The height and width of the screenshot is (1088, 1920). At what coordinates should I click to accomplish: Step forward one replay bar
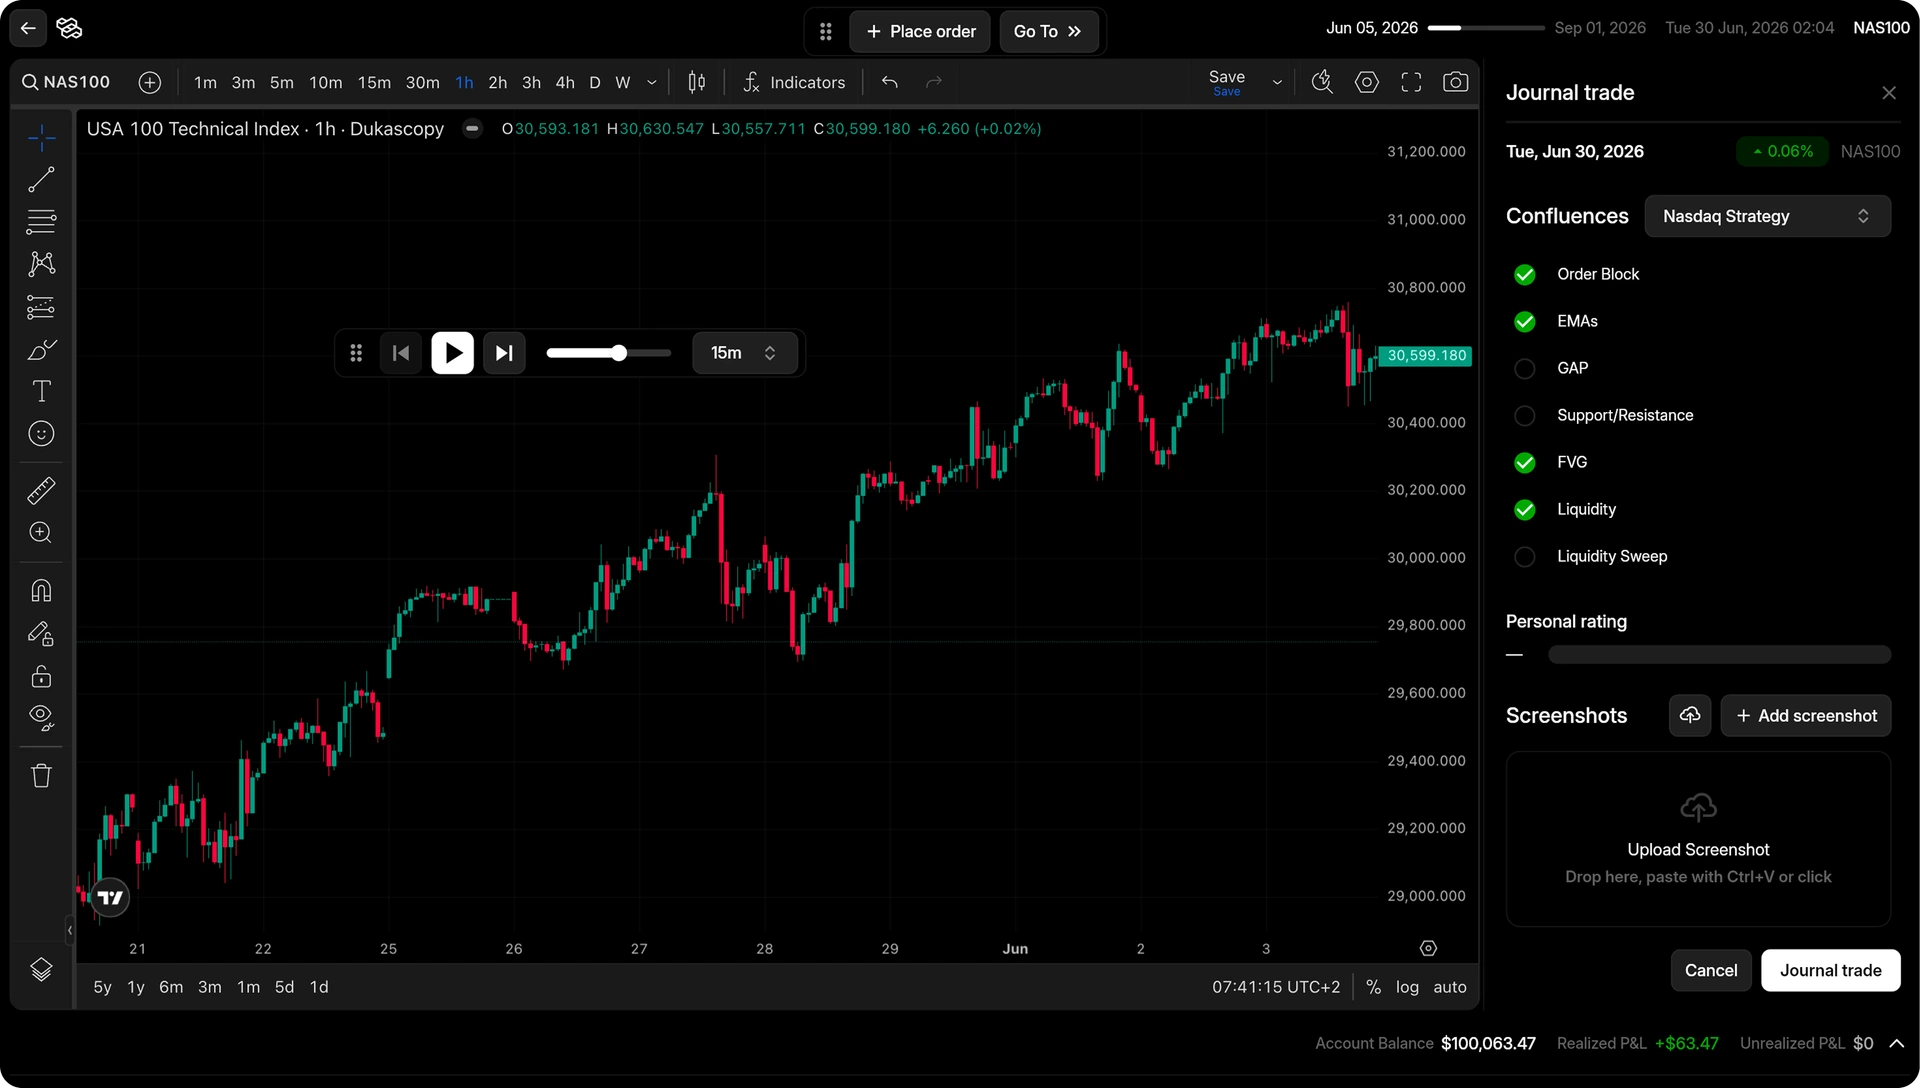click(x=504, y=353)
